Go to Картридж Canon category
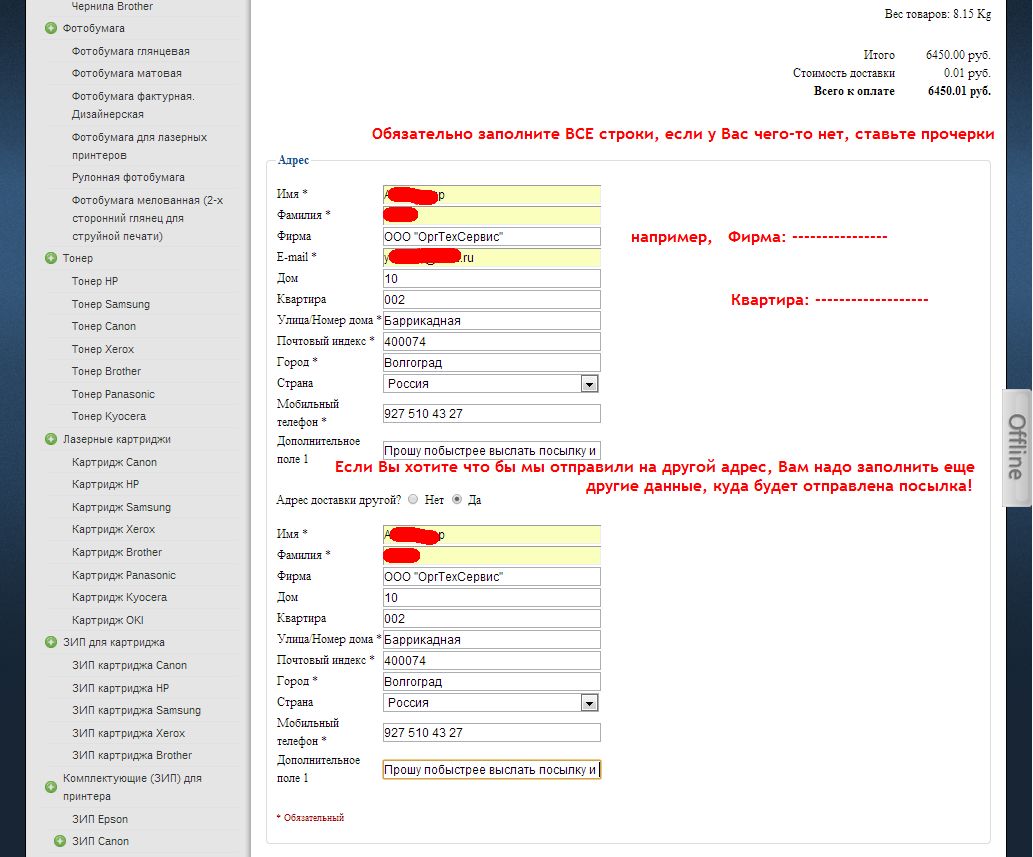 click(x=114, y=462)
